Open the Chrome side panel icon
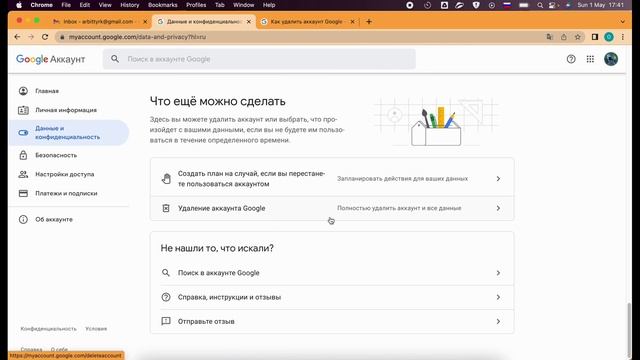The height and width of the screenshot is (360, 640). click(x=595, y=37)
